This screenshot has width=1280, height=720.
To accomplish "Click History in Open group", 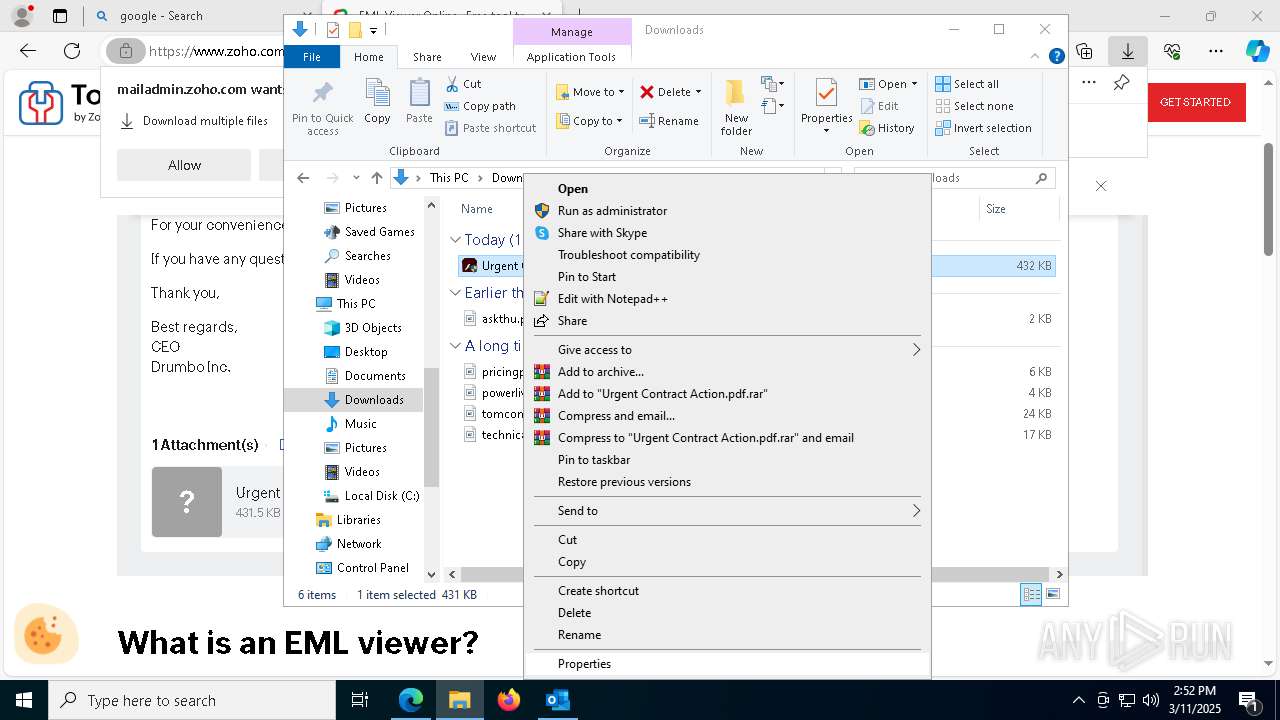I will coord(886,128).
